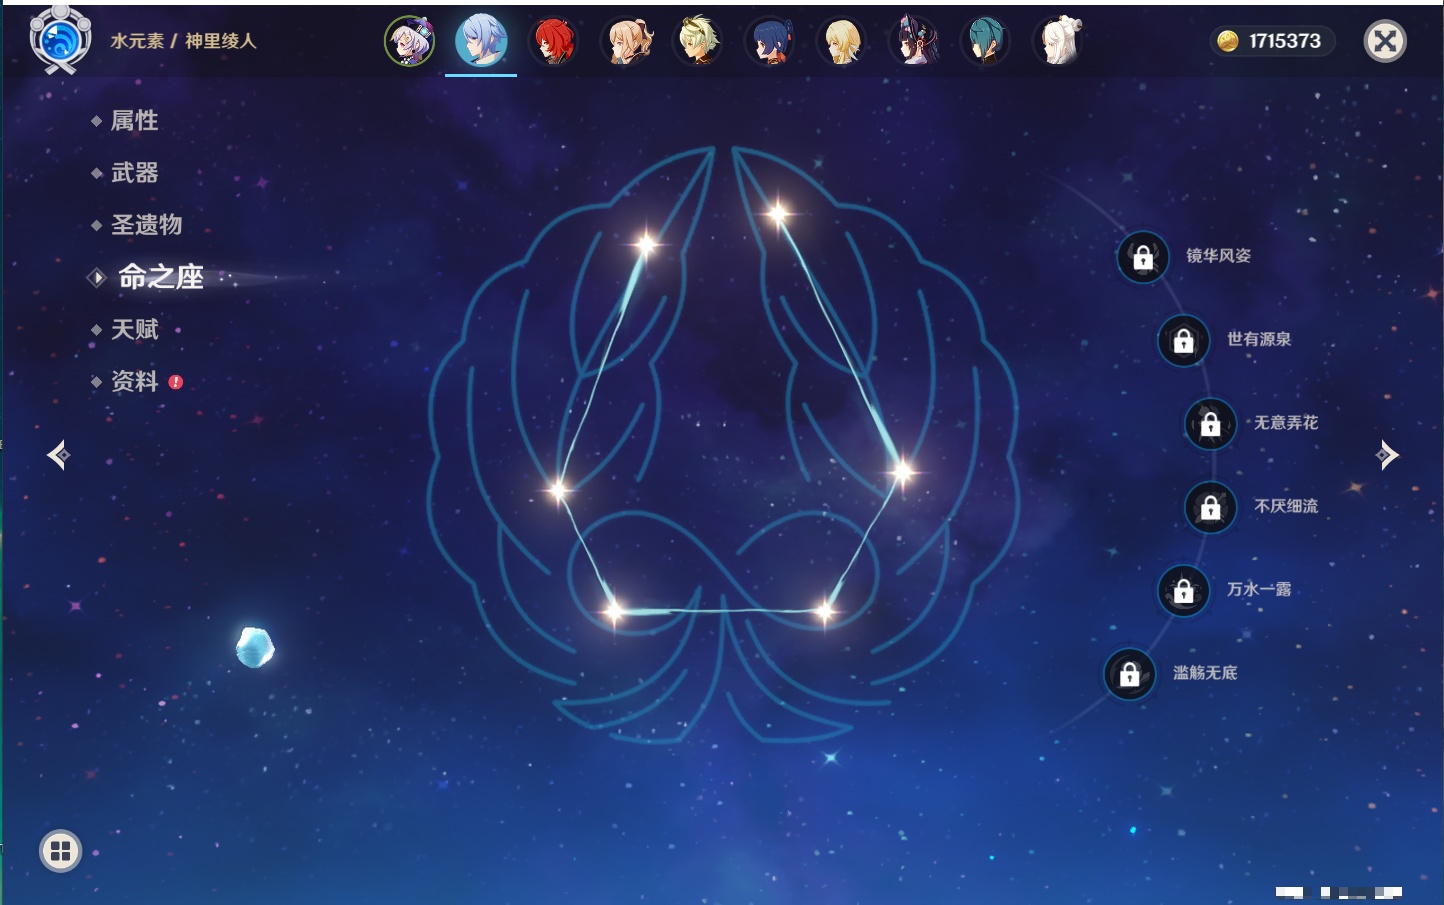Select the 命之座 constellation menu
This screenshot has height=905, width=1444.
[160, 277]
